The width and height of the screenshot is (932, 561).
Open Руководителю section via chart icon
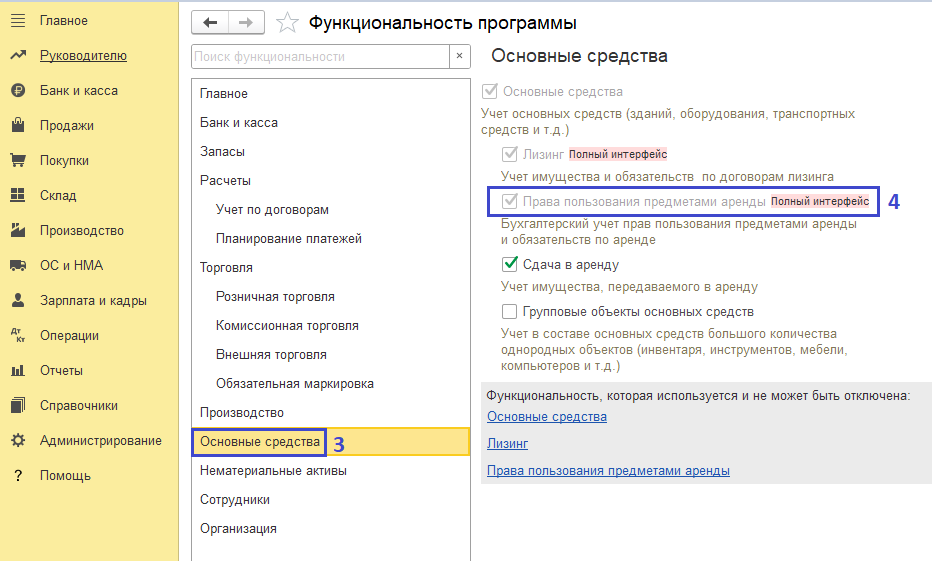click(x=18, y=56)
